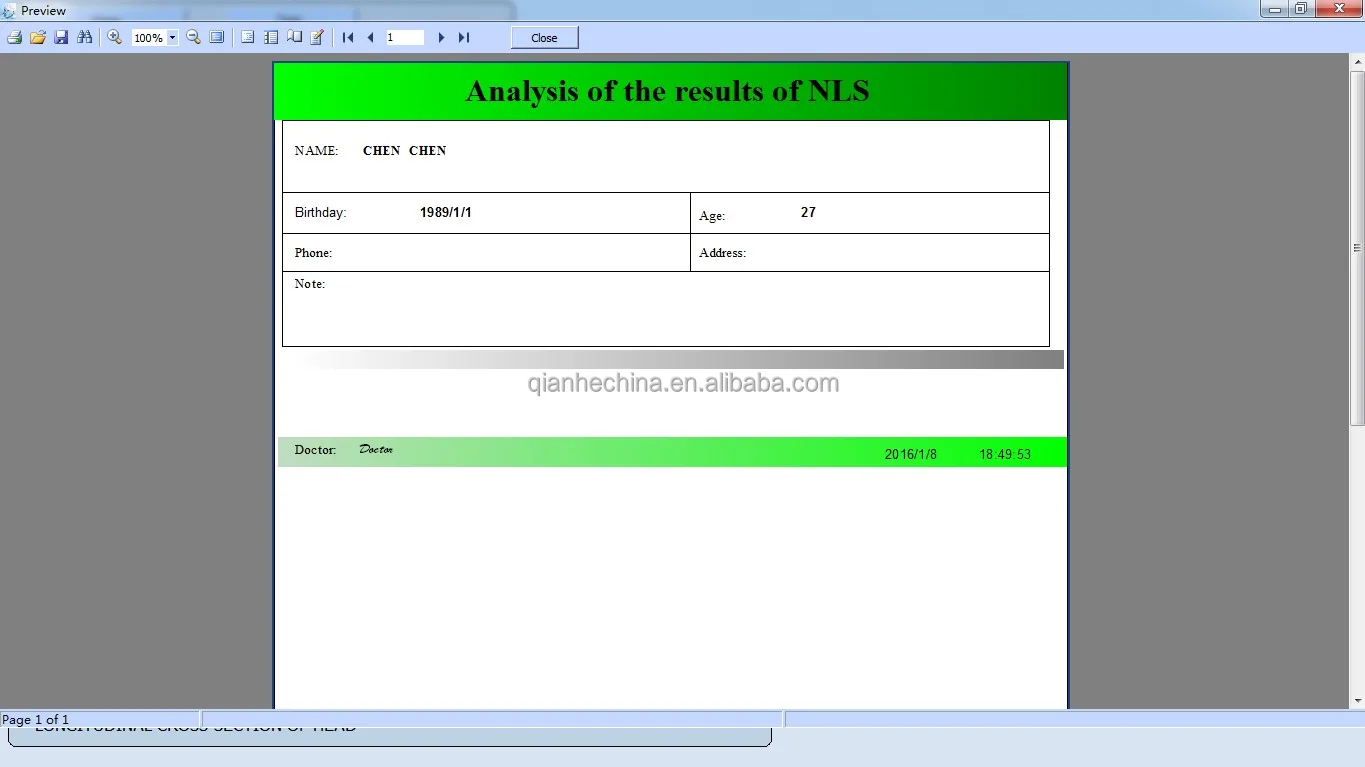Jump to the last page arrow
The width and height of the screenshot is (1365, 767).
pyautogui.click(x=464, y=37)
